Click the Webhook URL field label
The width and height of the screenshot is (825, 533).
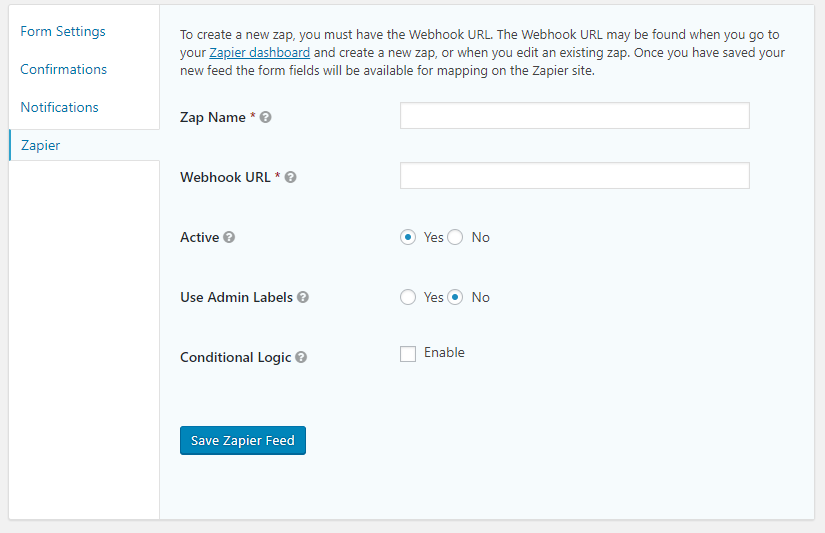click(225, 177)
